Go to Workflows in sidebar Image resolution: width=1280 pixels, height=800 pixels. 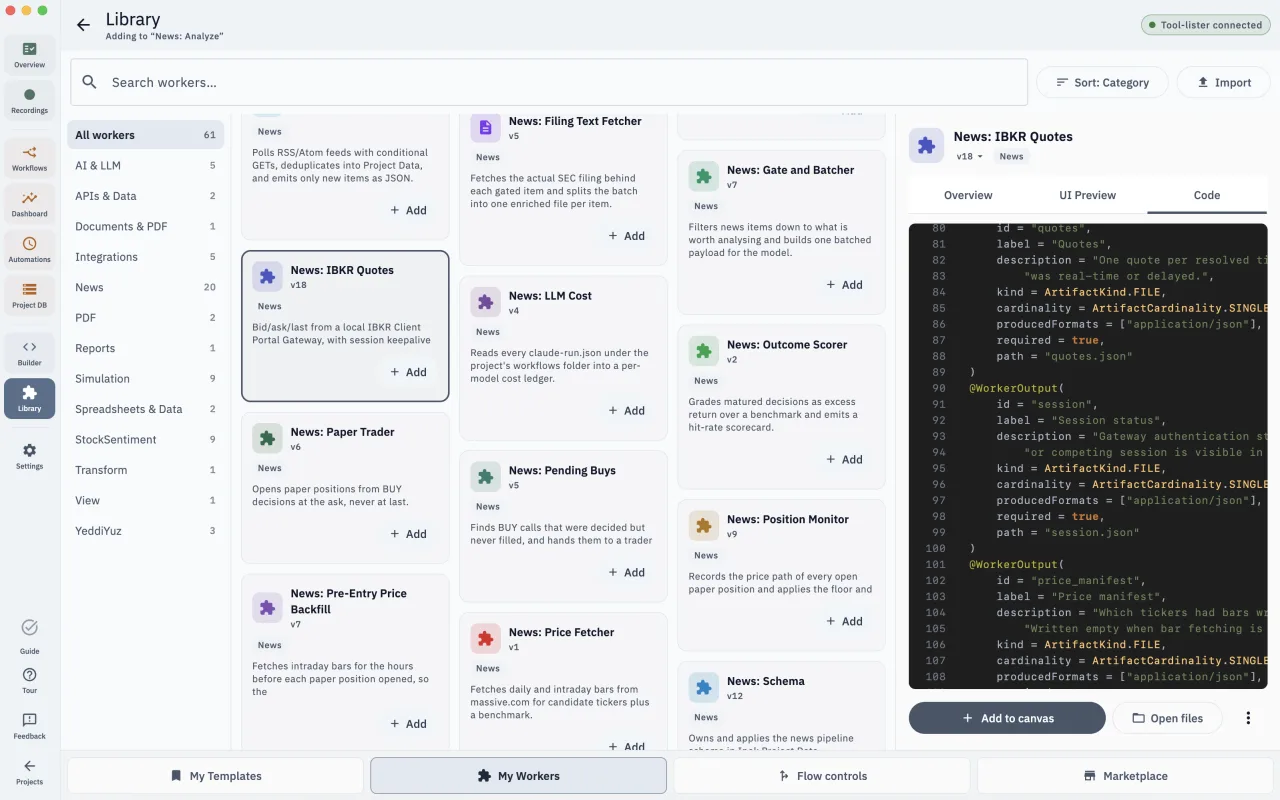29,158
